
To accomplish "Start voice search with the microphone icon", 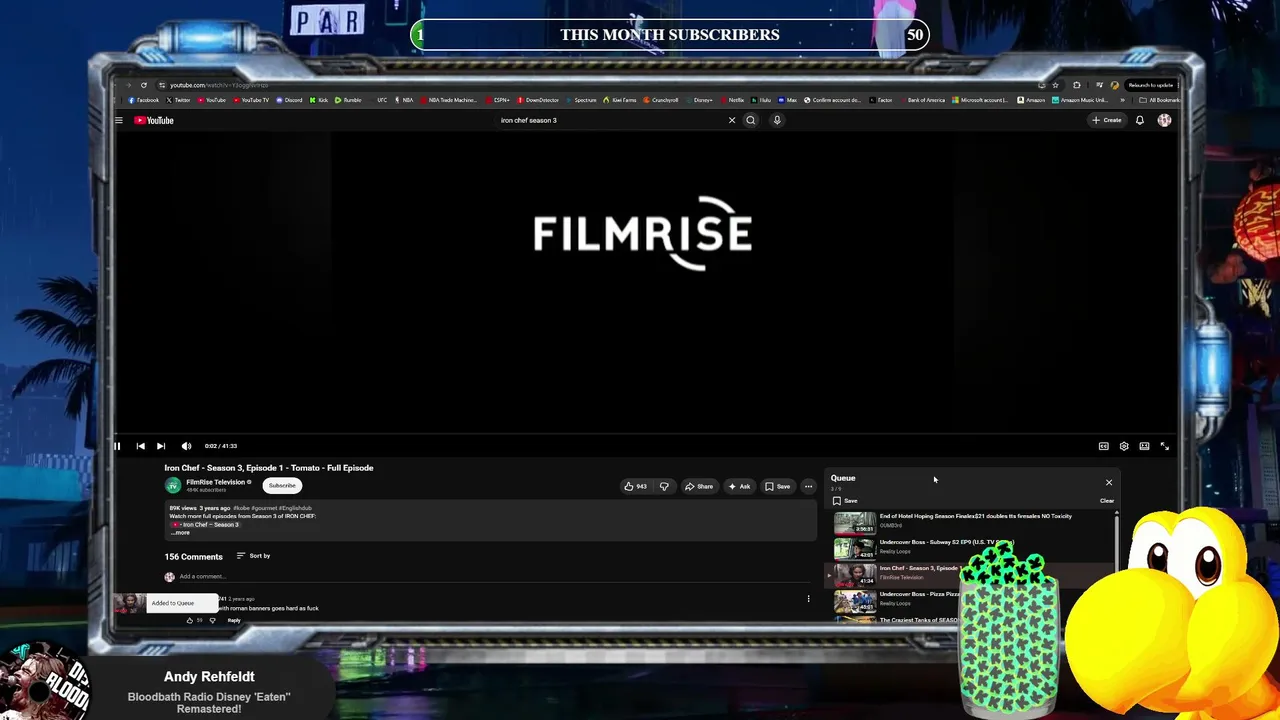I will click(x=777, y=120).
